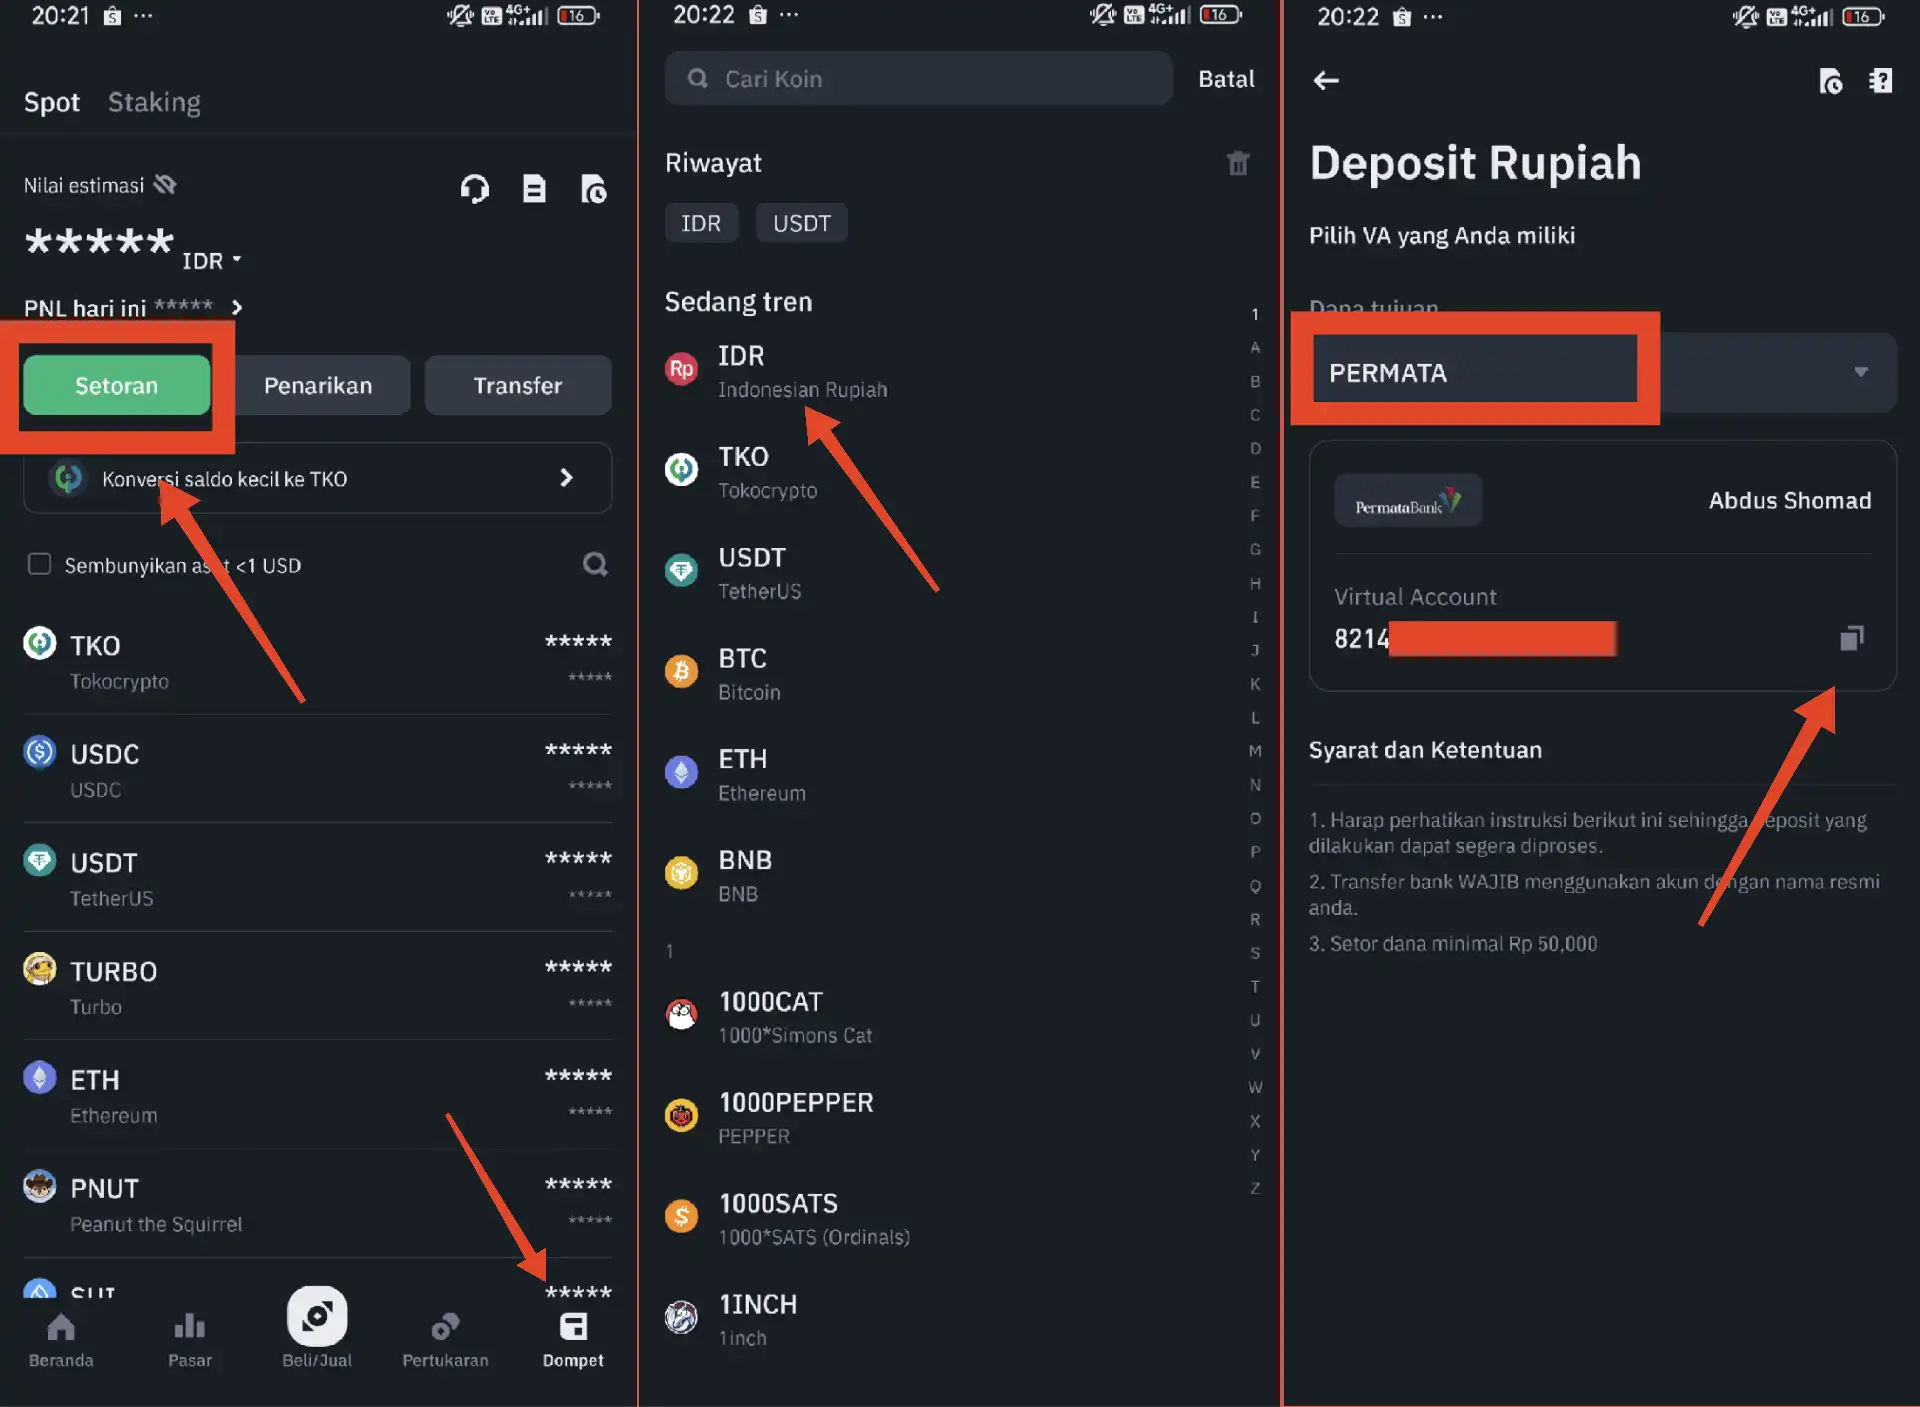The width and height of the screenshot is (1920, 1407).
Task: Search assets with magnifier icon in wallet
Action: coord(595,564)
